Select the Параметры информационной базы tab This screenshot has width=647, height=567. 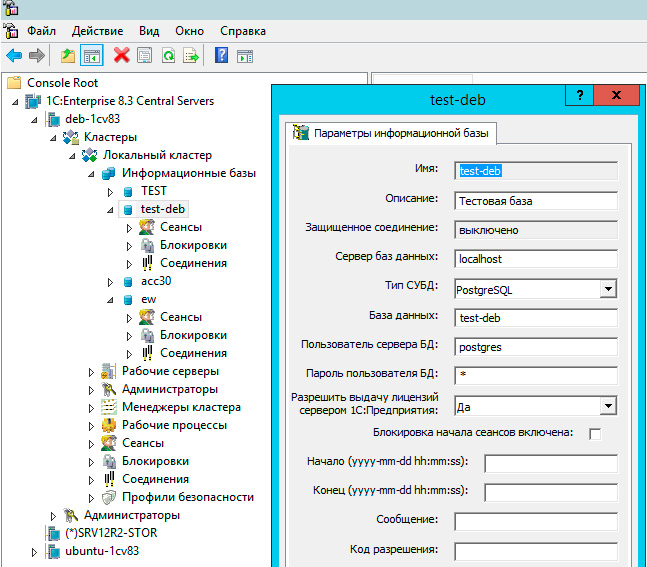pyautogui.click(x=392, y=133)
